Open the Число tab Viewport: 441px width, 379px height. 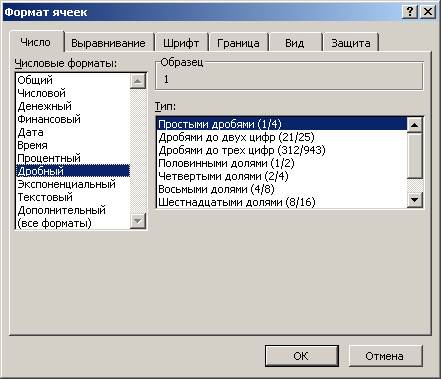[x=36, y=42]
